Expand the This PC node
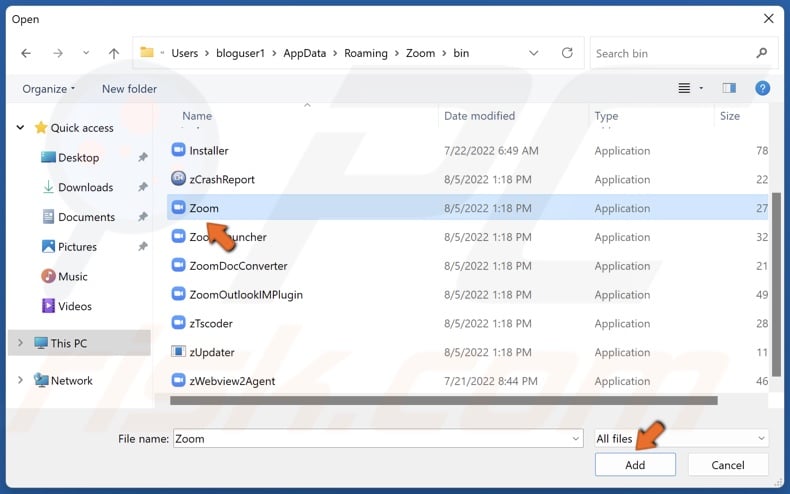The image size is (790, 494). [x=20, y=343]
